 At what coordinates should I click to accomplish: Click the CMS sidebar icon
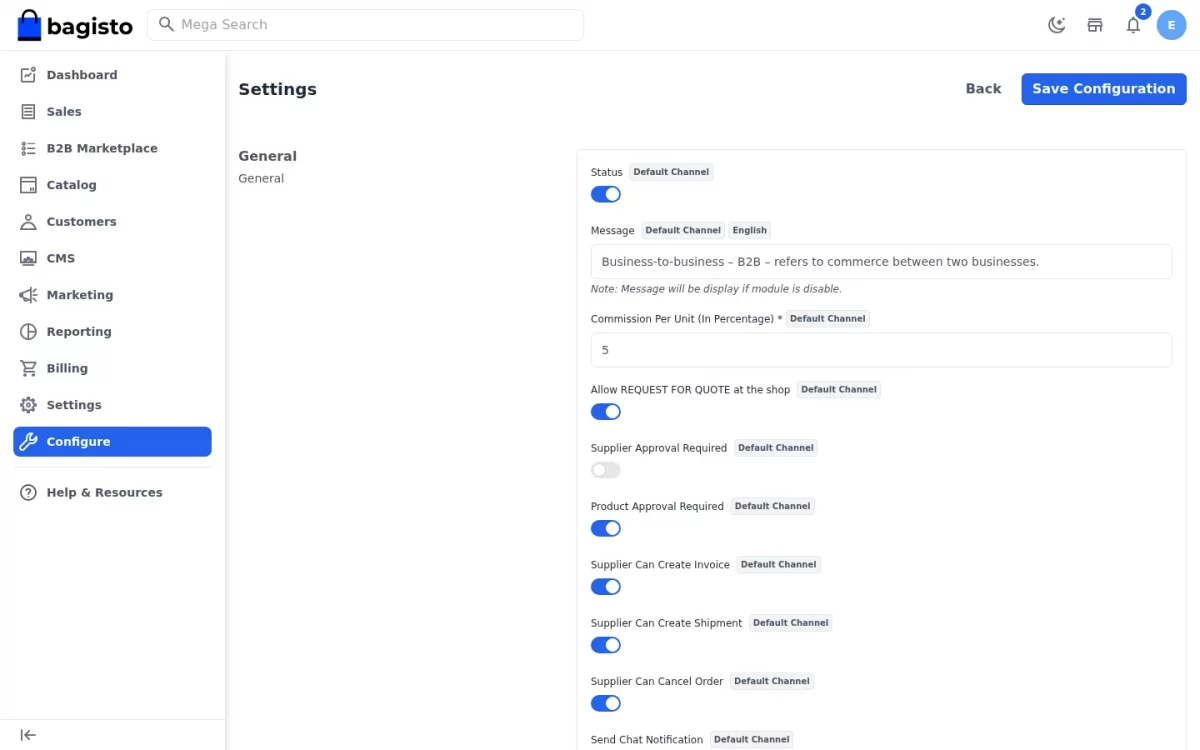[x=28, y=258]
